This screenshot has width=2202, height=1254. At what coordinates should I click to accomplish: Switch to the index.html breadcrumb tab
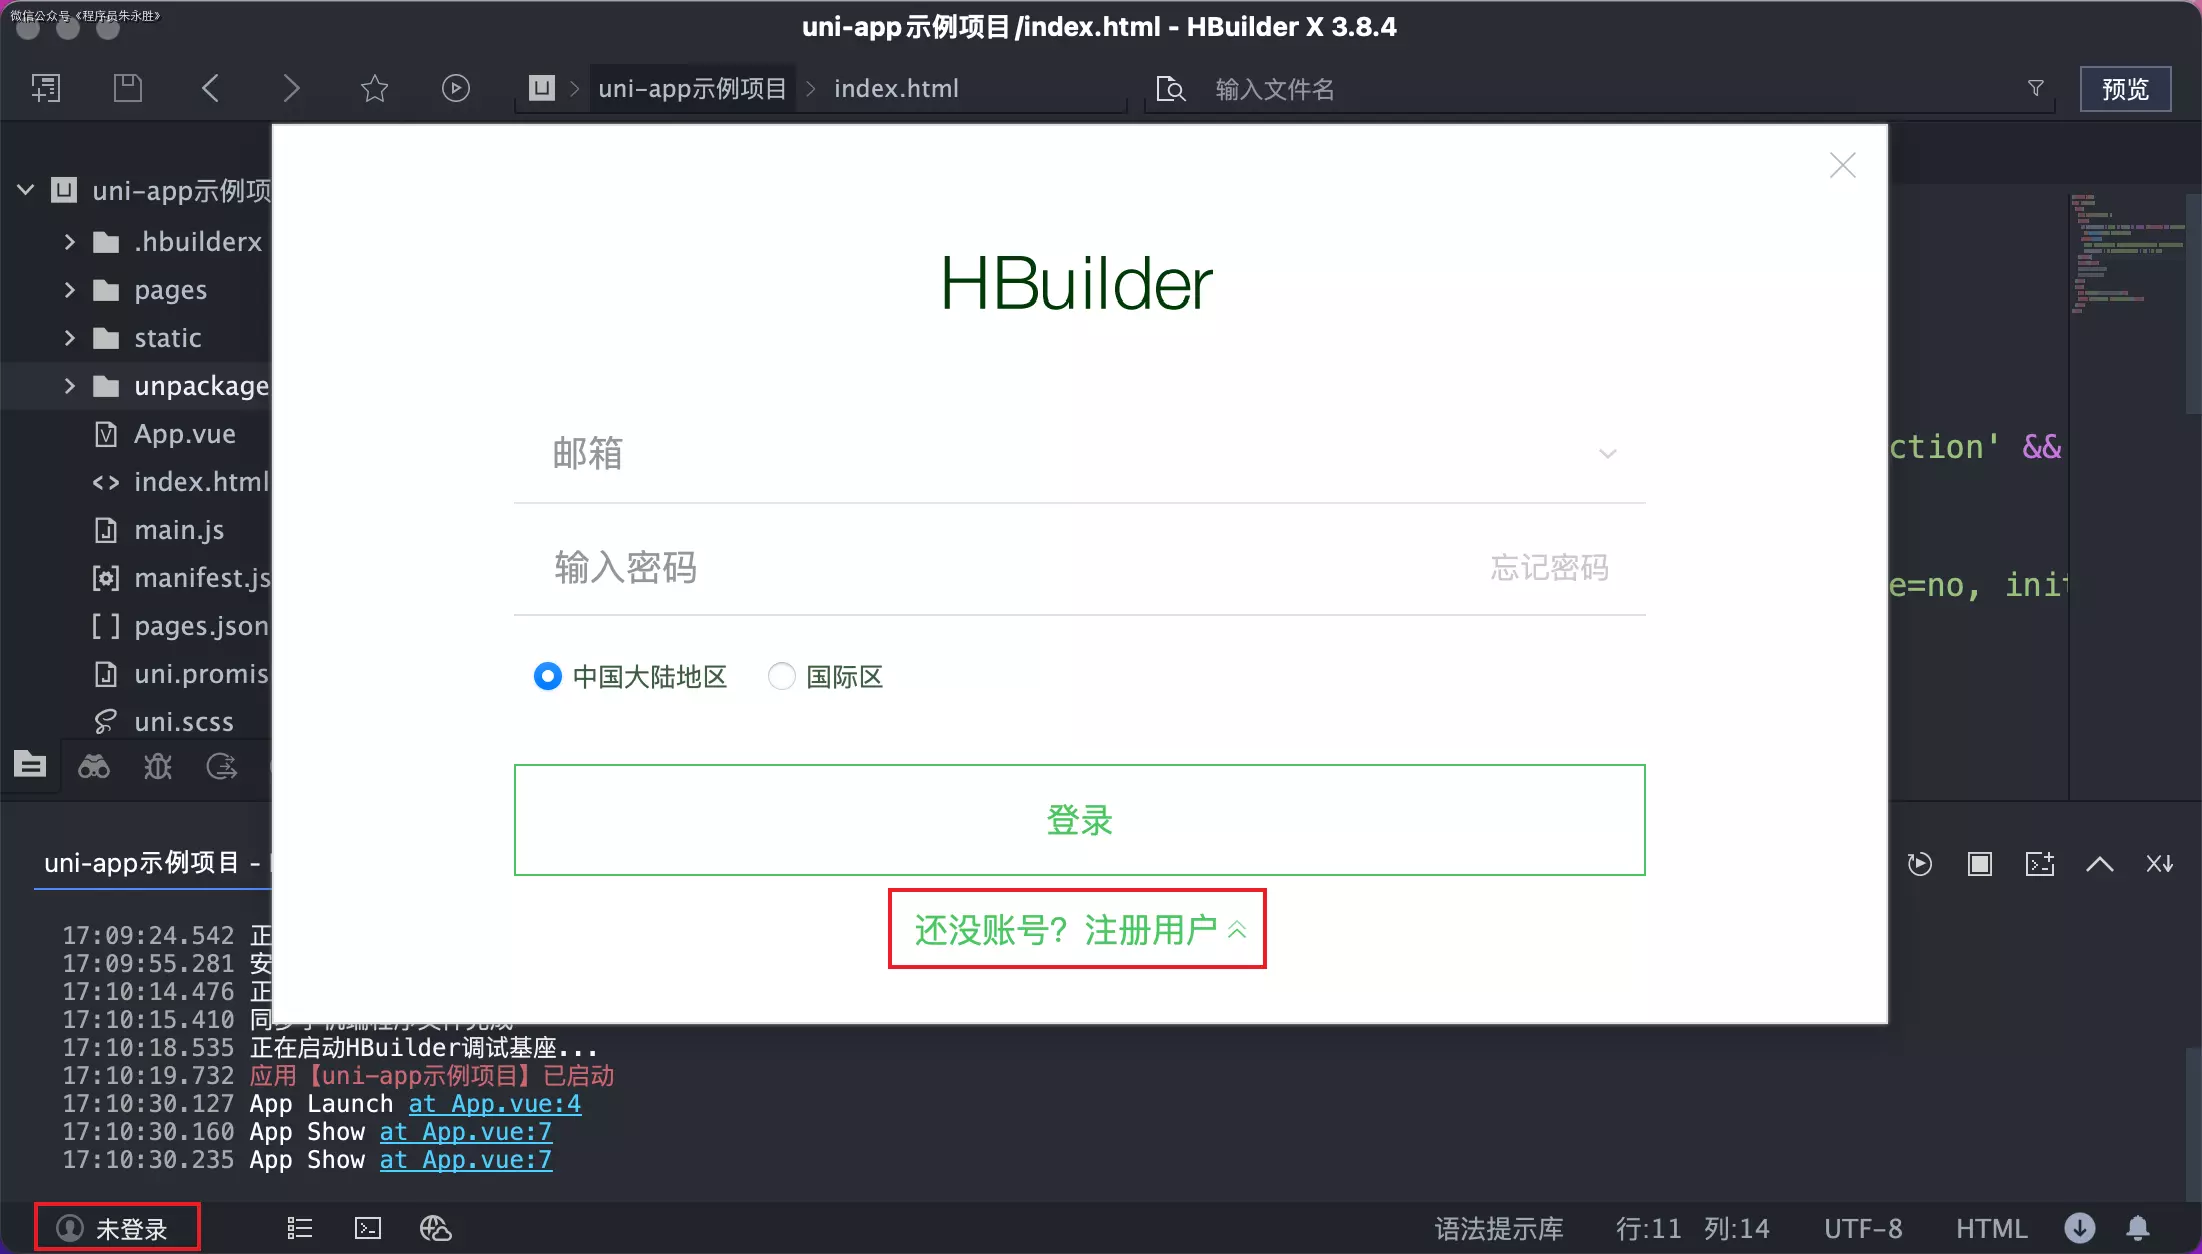(x=895, y=88)
